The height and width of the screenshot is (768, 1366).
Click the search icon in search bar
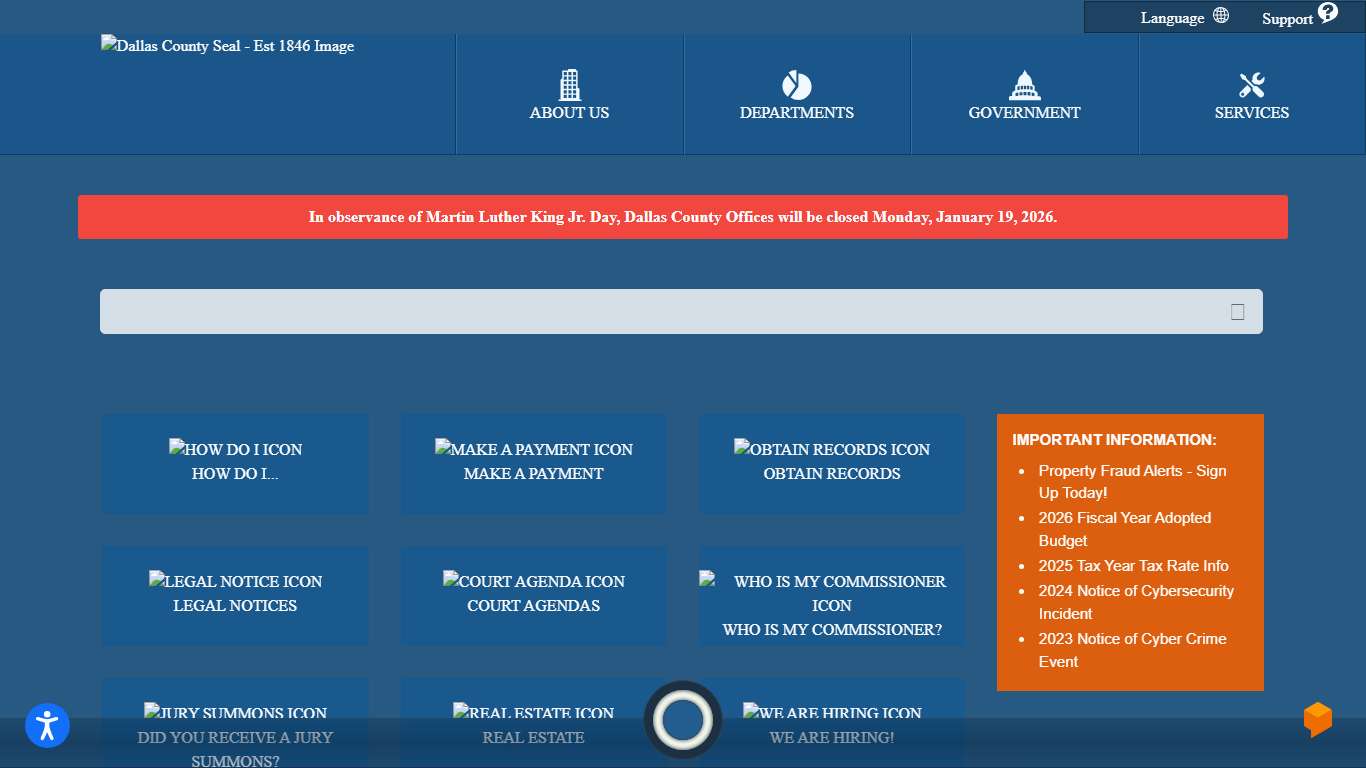(1237, 312)
